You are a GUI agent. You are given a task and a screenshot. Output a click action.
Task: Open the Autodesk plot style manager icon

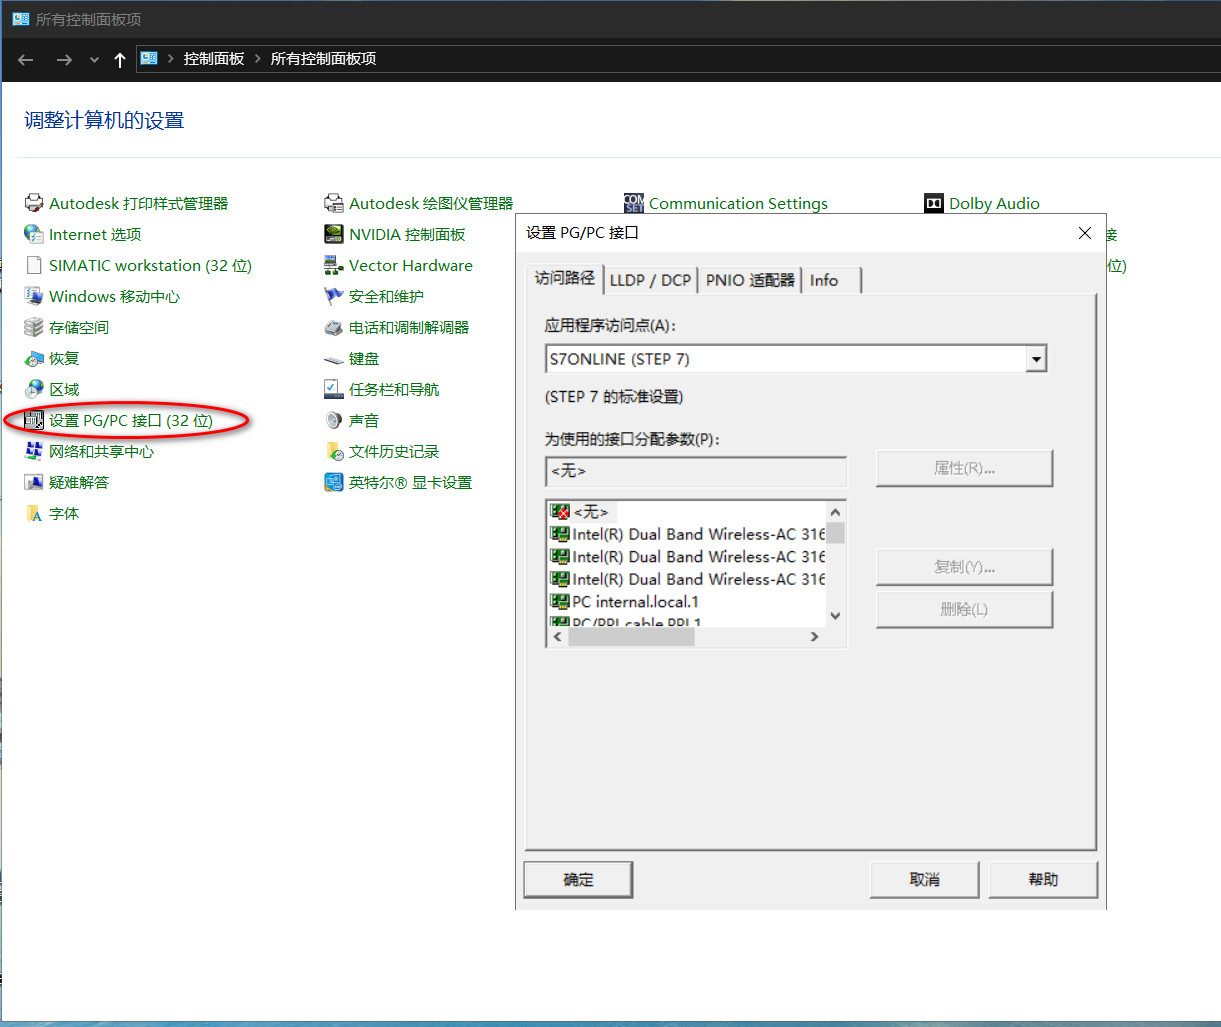[34, 203]
